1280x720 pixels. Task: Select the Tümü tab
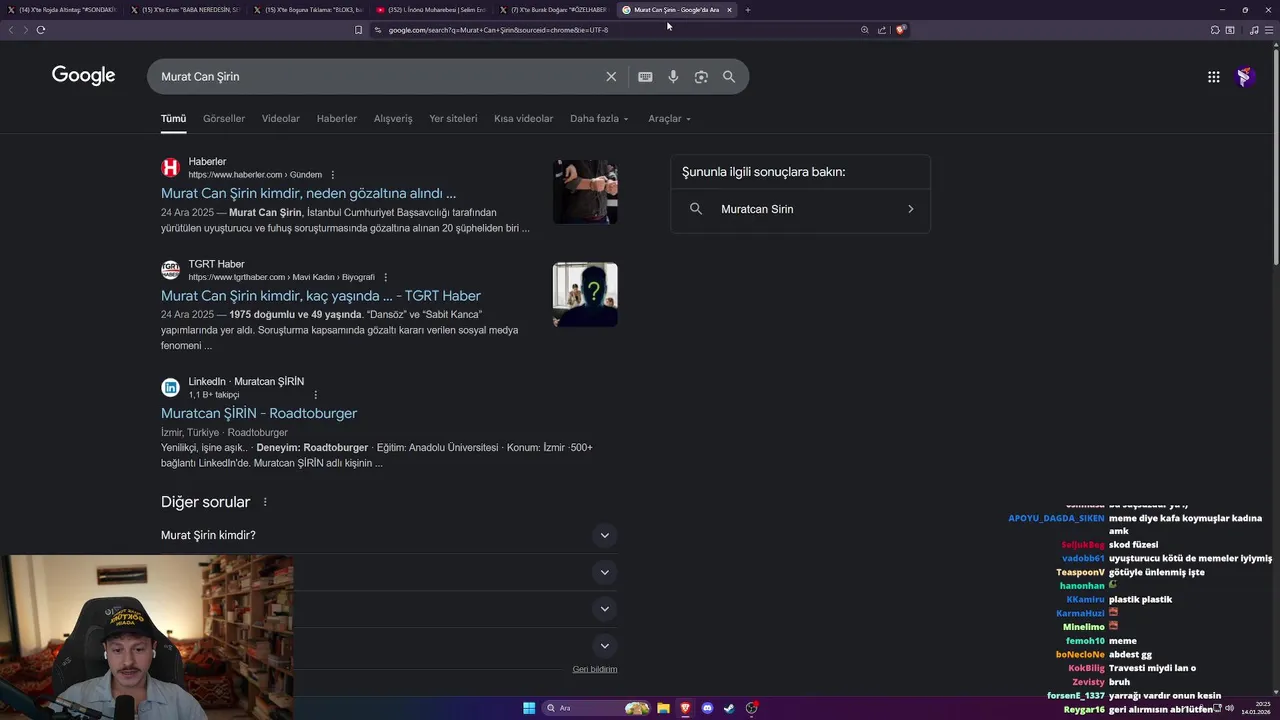click(173, 119)
